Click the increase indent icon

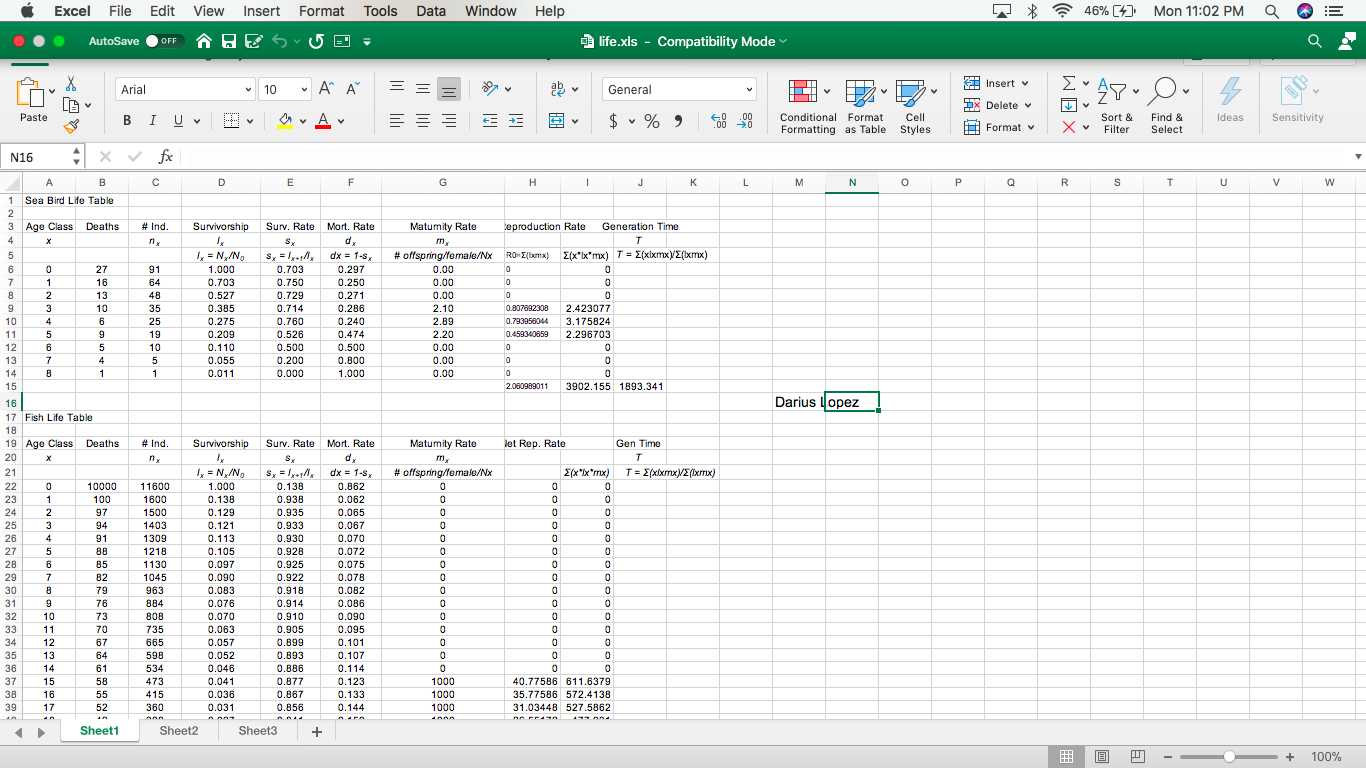pyautogui.click(x=516, y=121)
